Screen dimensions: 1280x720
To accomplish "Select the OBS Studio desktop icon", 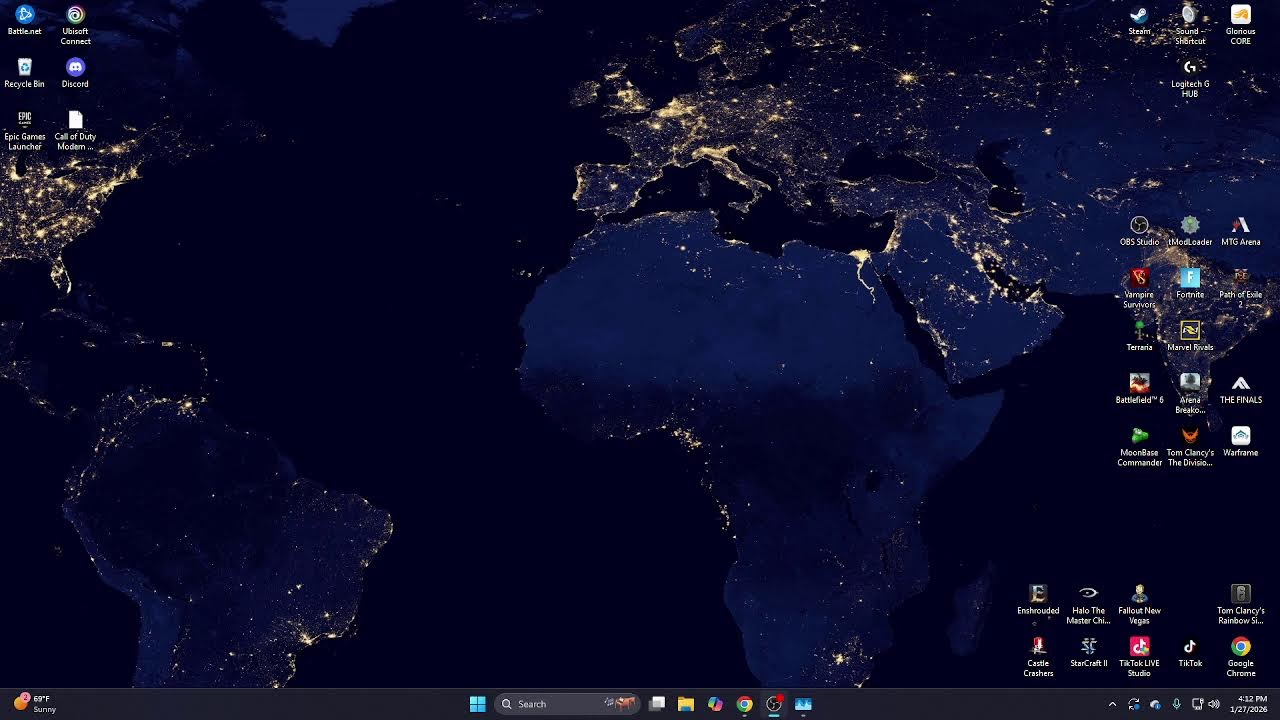I will coord(1139,231).
